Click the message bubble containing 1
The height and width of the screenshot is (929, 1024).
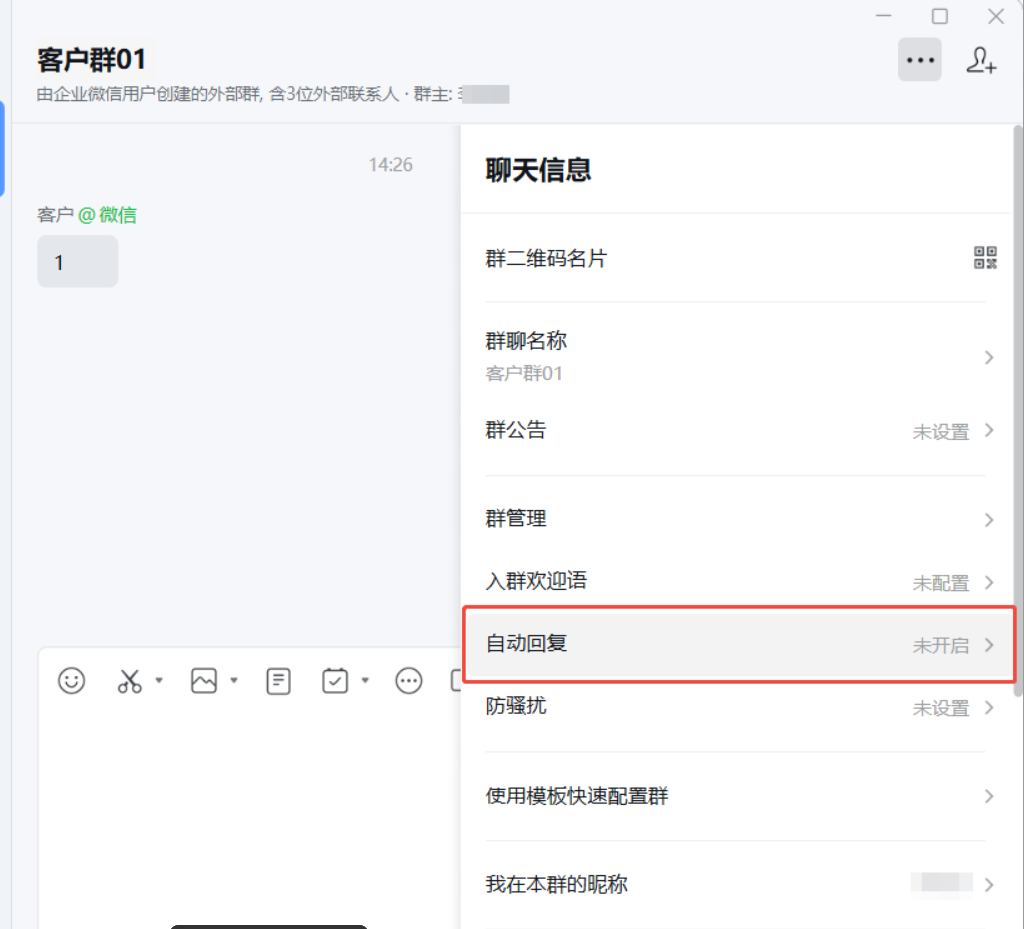click(x=77, y=262)
